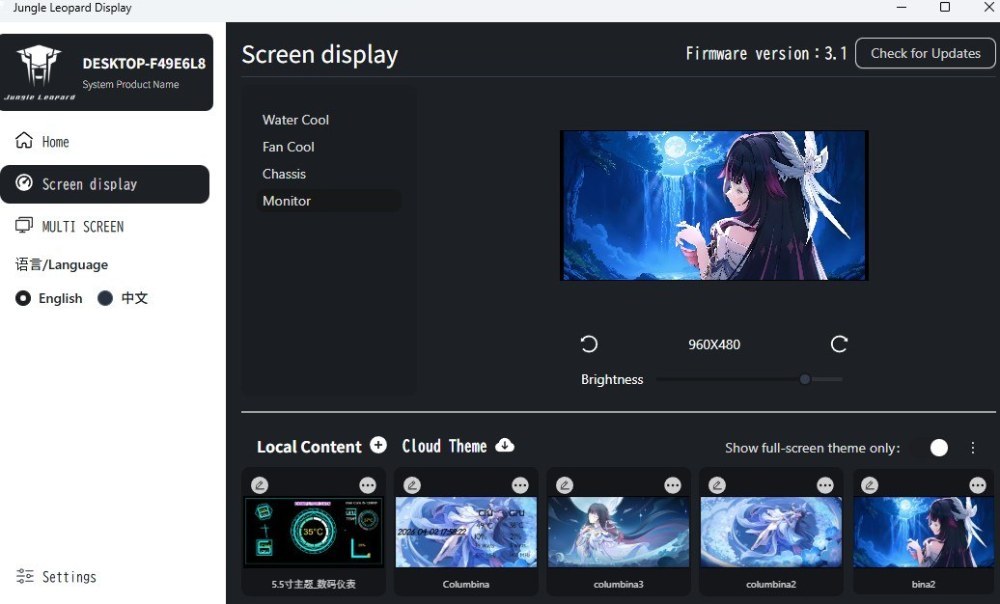Select the columbina2 theme thumbnail
The height and width of the screenshot is (604, 1000).
pyautogui.click(x=771, y=532)
